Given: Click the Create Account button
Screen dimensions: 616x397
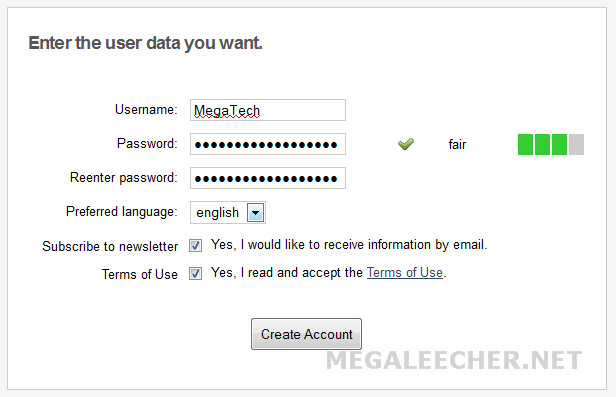Looking at the screenshot, I should pyautogui.click(x=306, y=334).
